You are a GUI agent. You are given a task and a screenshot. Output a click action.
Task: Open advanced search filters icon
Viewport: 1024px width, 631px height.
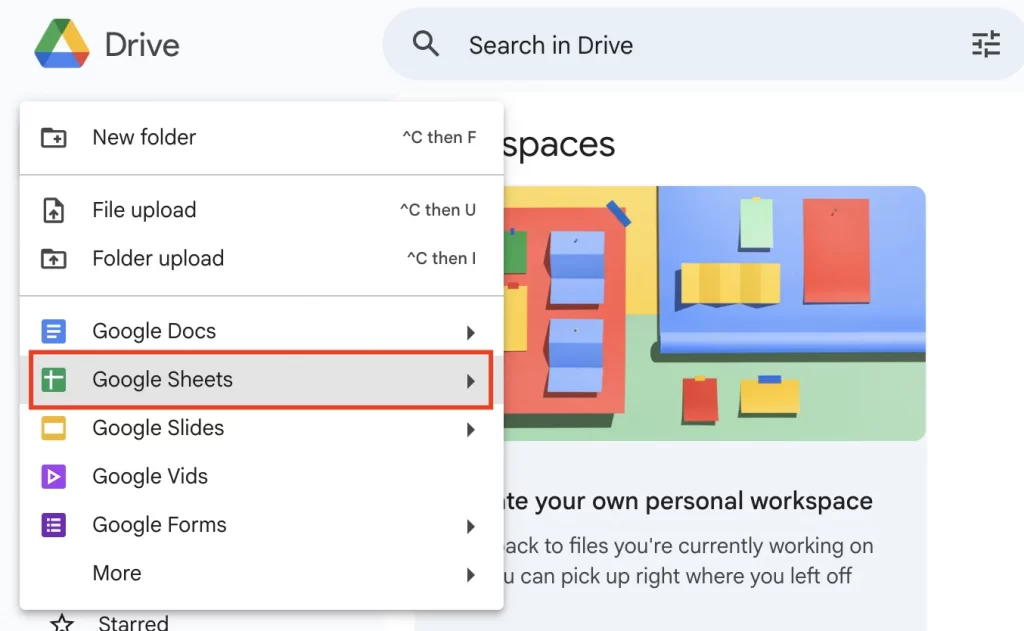tap(986, 44)
